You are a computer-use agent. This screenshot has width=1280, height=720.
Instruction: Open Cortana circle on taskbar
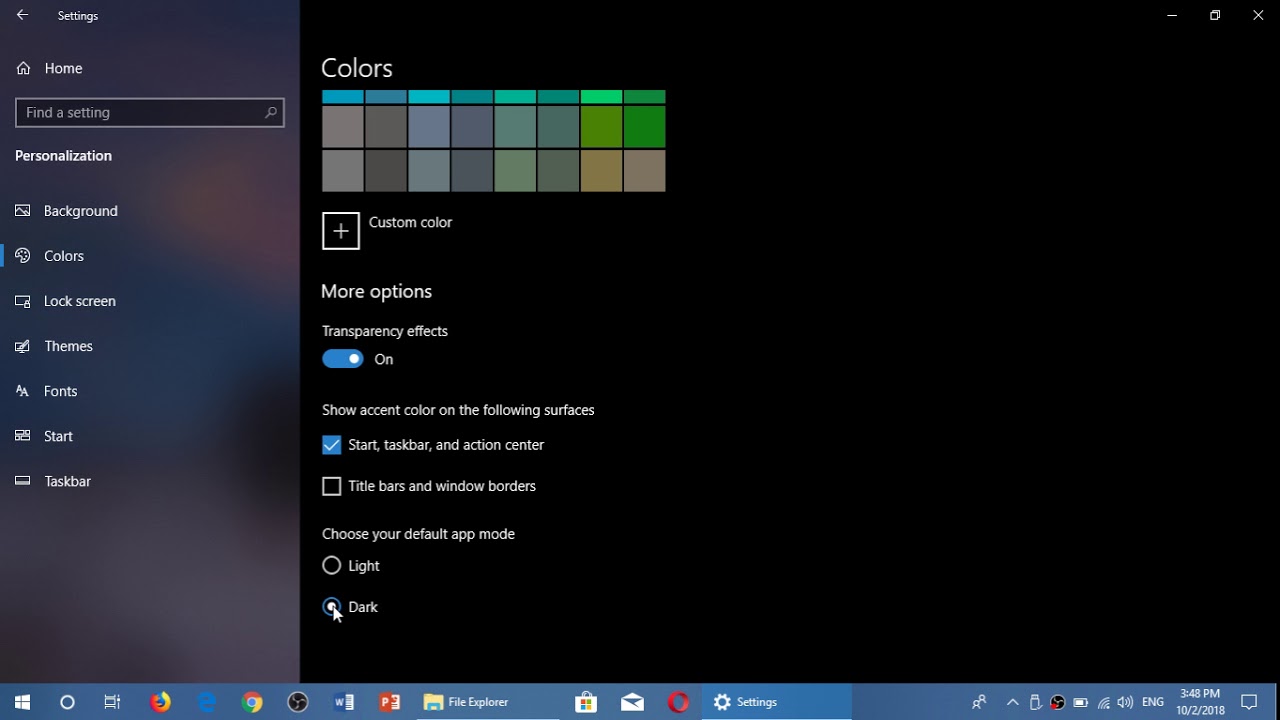coord(67,702)
